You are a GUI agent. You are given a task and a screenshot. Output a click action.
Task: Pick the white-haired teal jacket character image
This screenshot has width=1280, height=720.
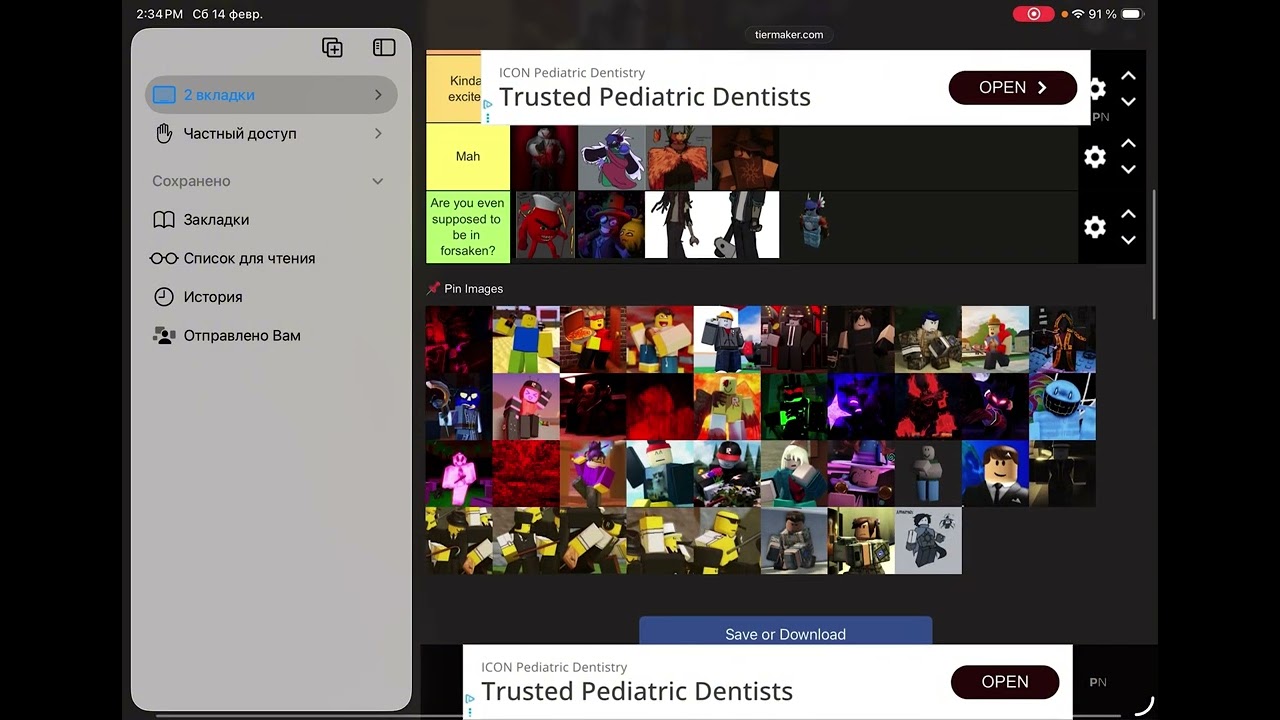794,473
